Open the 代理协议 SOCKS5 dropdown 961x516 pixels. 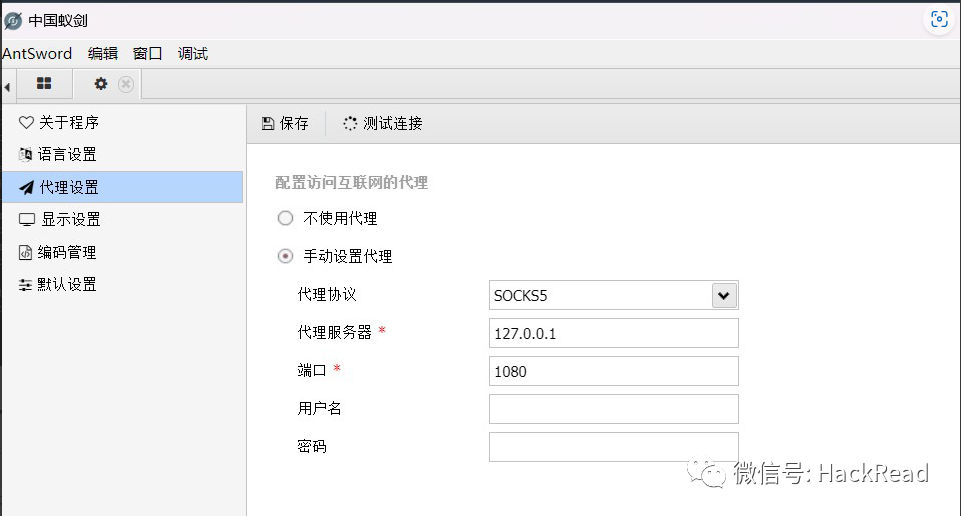[613, 295]
